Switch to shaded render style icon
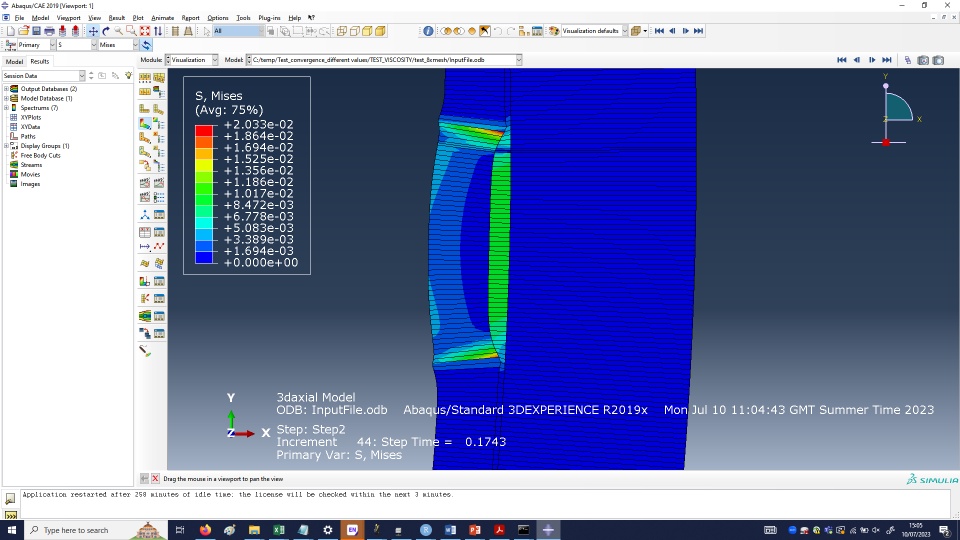960x540 pixels. pos(380,31)
